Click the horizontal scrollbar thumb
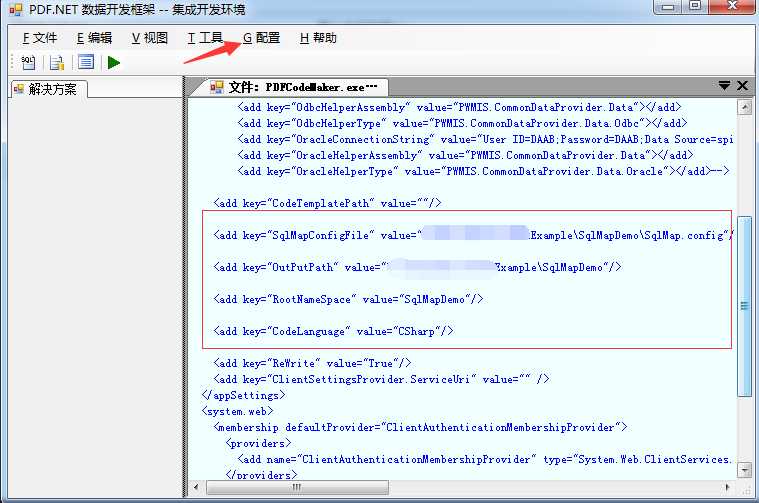759x503 pixels. (297, 487)
